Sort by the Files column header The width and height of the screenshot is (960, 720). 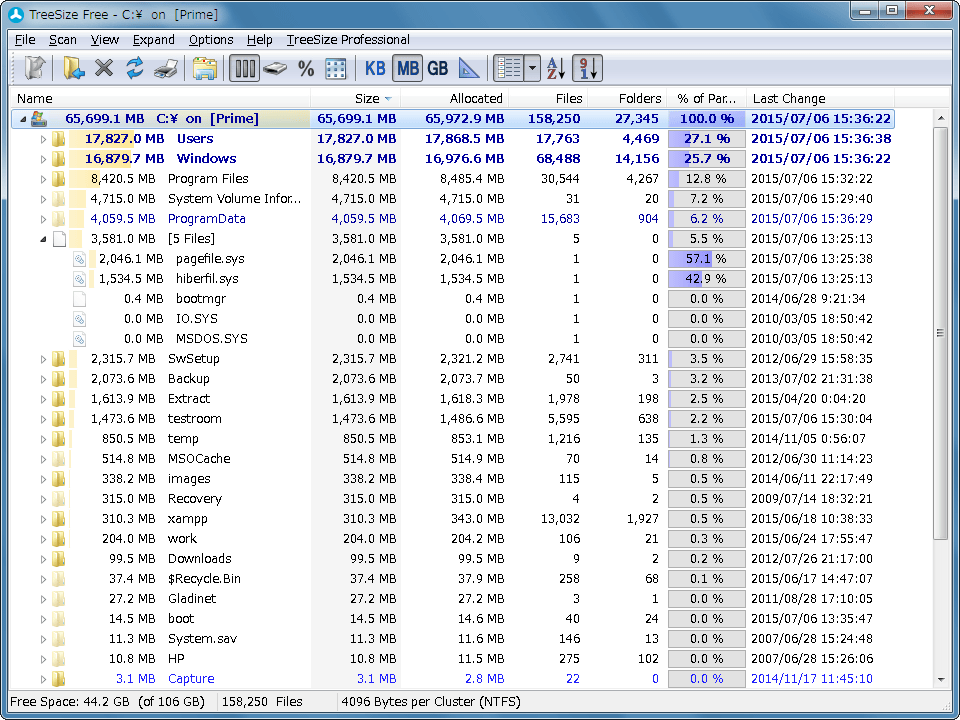548,99
